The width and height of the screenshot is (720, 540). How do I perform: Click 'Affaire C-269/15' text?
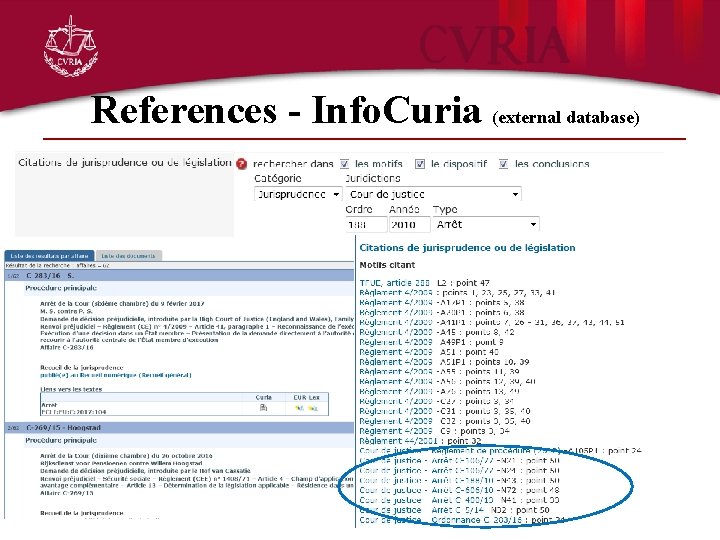tap(67, 493)
